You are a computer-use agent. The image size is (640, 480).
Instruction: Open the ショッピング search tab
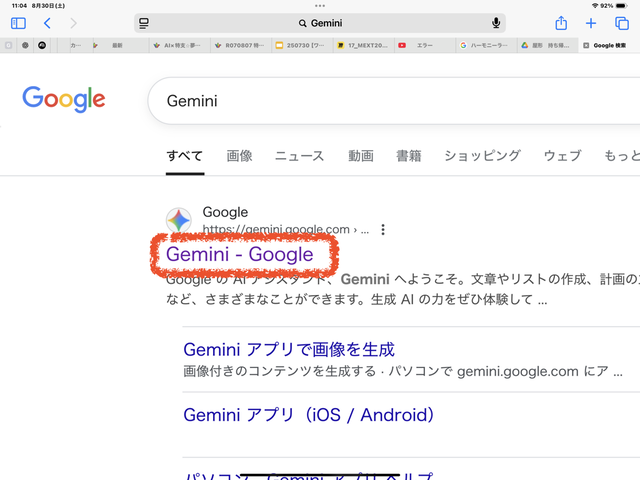482,156
